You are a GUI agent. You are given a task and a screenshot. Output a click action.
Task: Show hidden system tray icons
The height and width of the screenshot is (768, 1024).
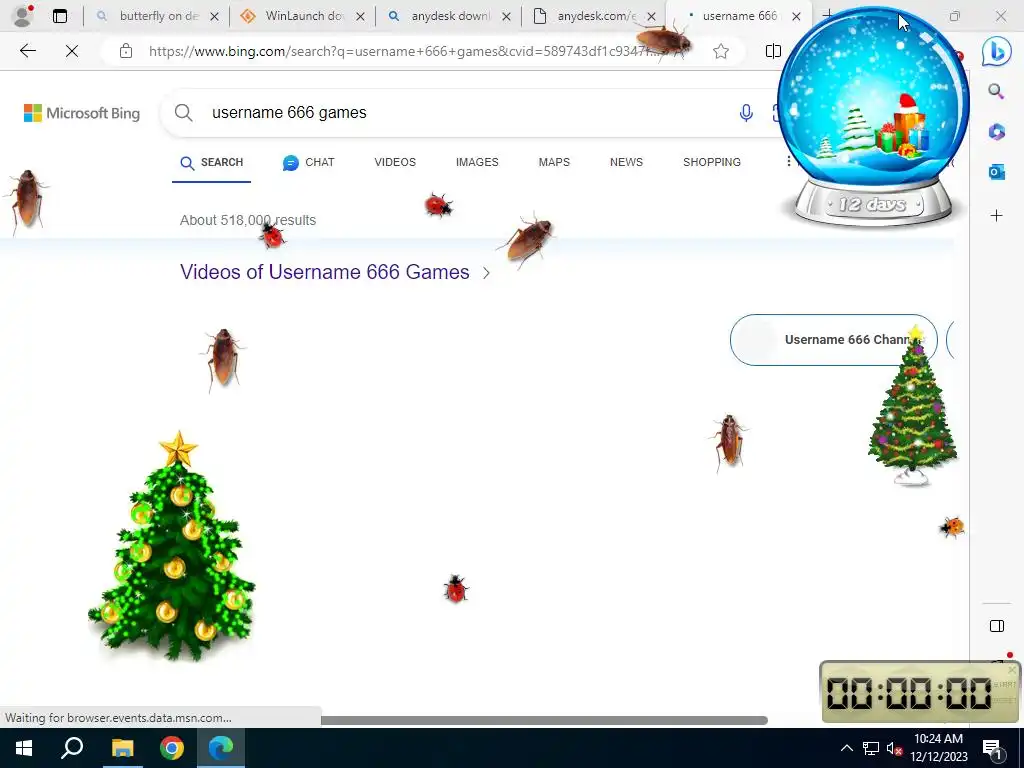coord(846,748)
